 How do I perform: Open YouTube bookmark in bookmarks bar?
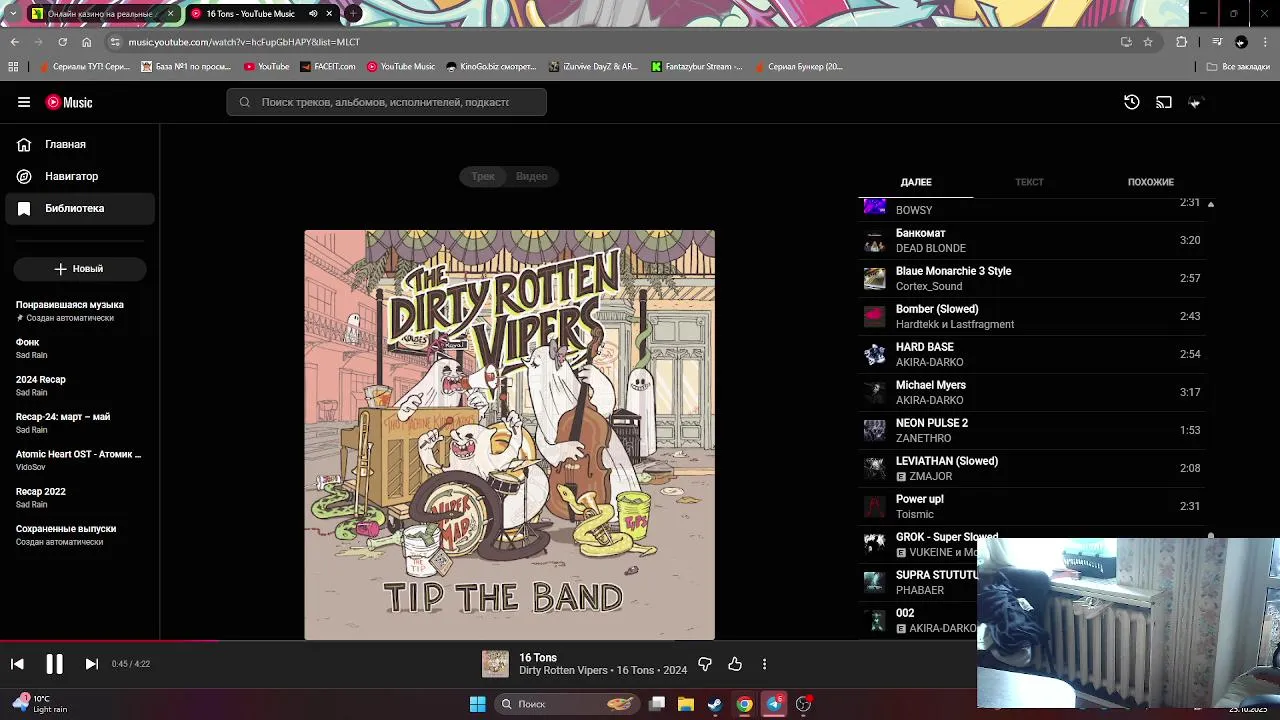point(267,67)
